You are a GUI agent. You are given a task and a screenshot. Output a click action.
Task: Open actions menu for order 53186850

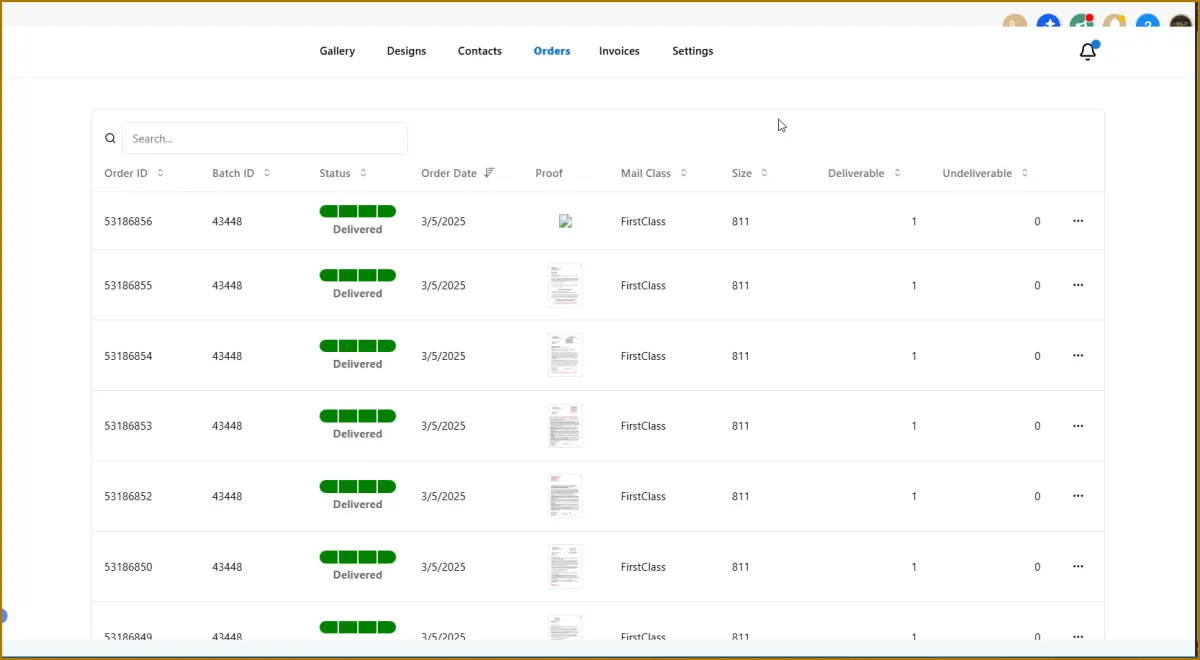[1077, 567]
